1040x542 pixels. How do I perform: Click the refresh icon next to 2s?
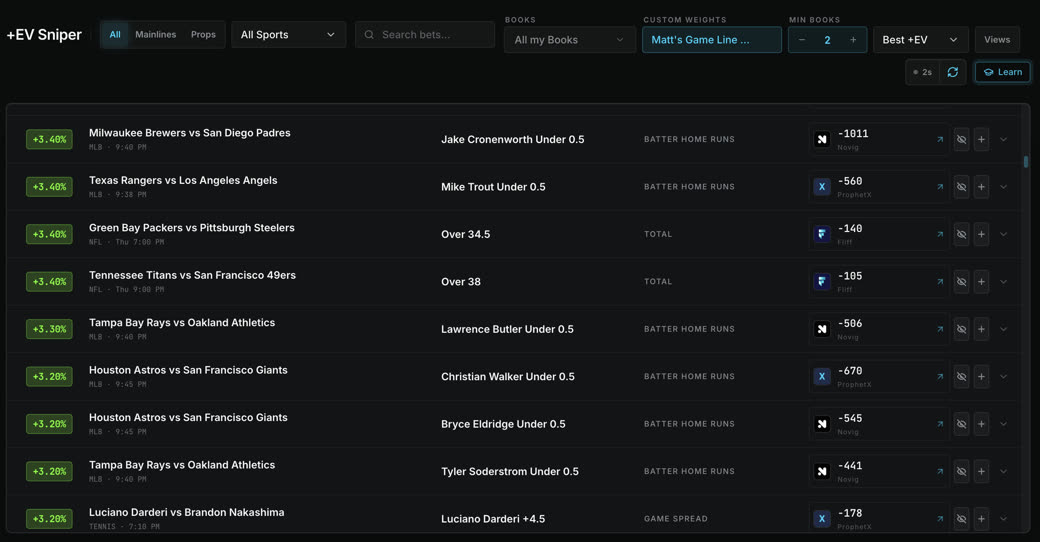[952, 72]
